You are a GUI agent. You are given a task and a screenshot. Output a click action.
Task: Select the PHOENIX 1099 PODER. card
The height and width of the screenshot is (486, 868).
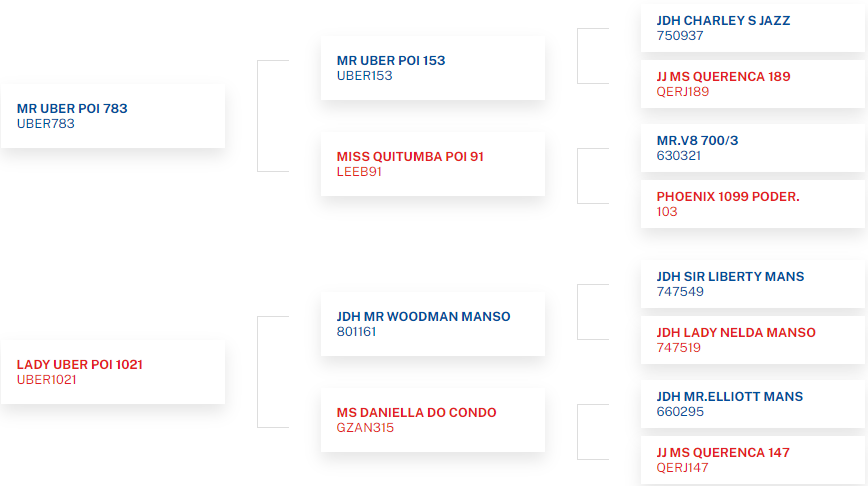[753, 204]
